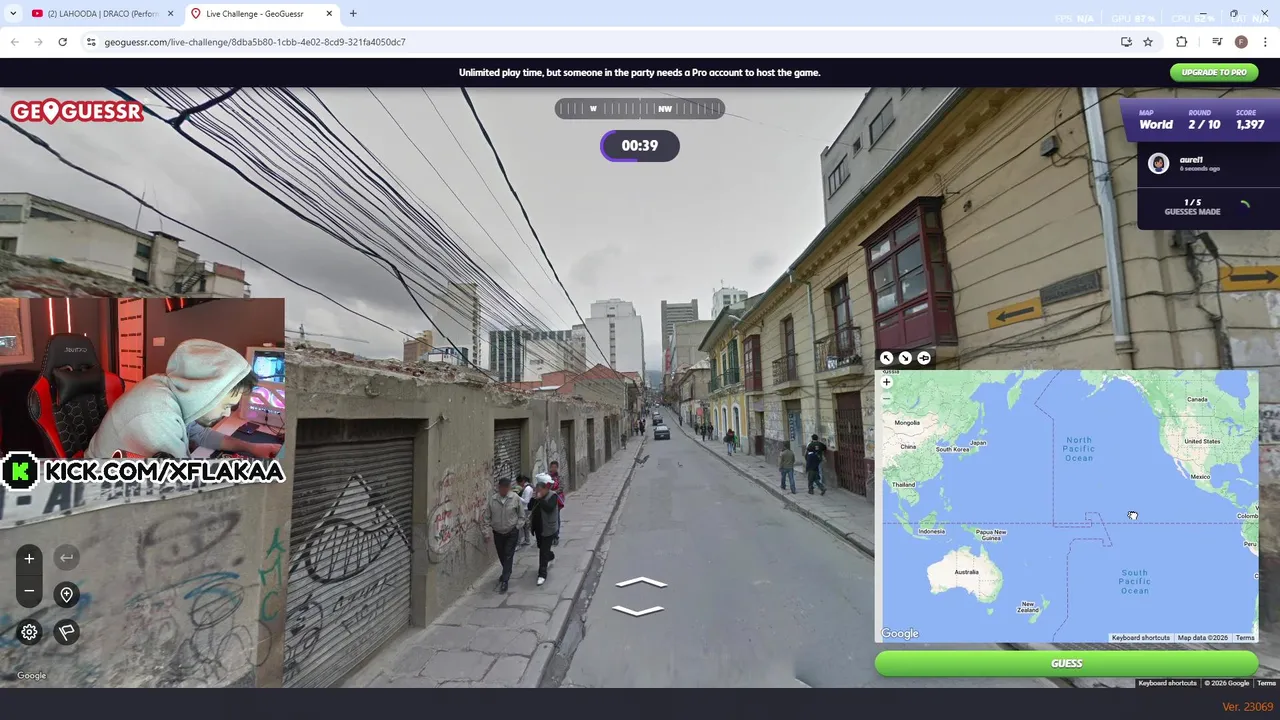Screen dimensions: 1280x720
Task: Reload the GeoGuessr page
Action: [63, 42]
